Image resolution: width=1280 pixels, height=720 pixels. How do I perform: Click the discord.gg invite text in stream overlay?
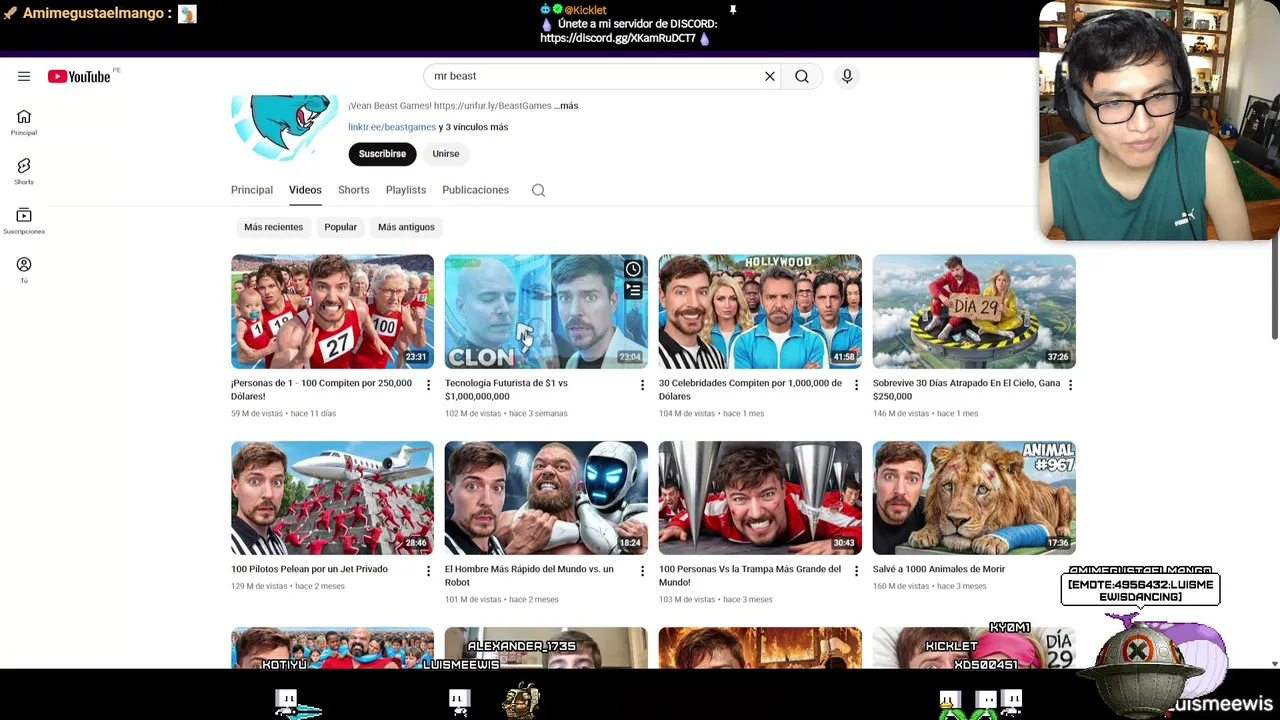[x=618, y=38]
